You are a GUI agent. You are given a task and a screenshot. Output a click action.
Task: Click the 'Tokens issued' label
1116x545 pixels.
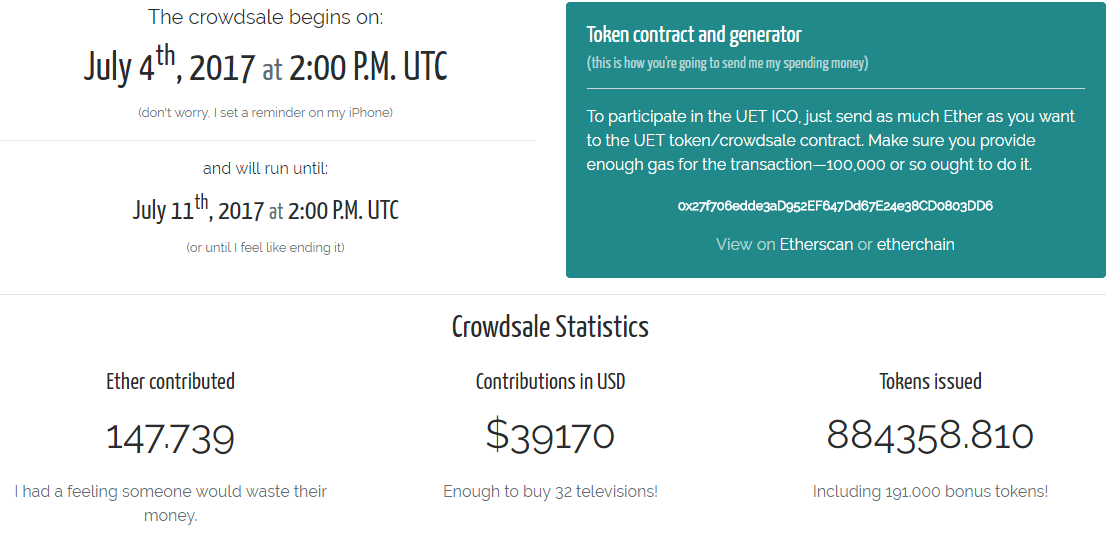click(x=930, y=381)
